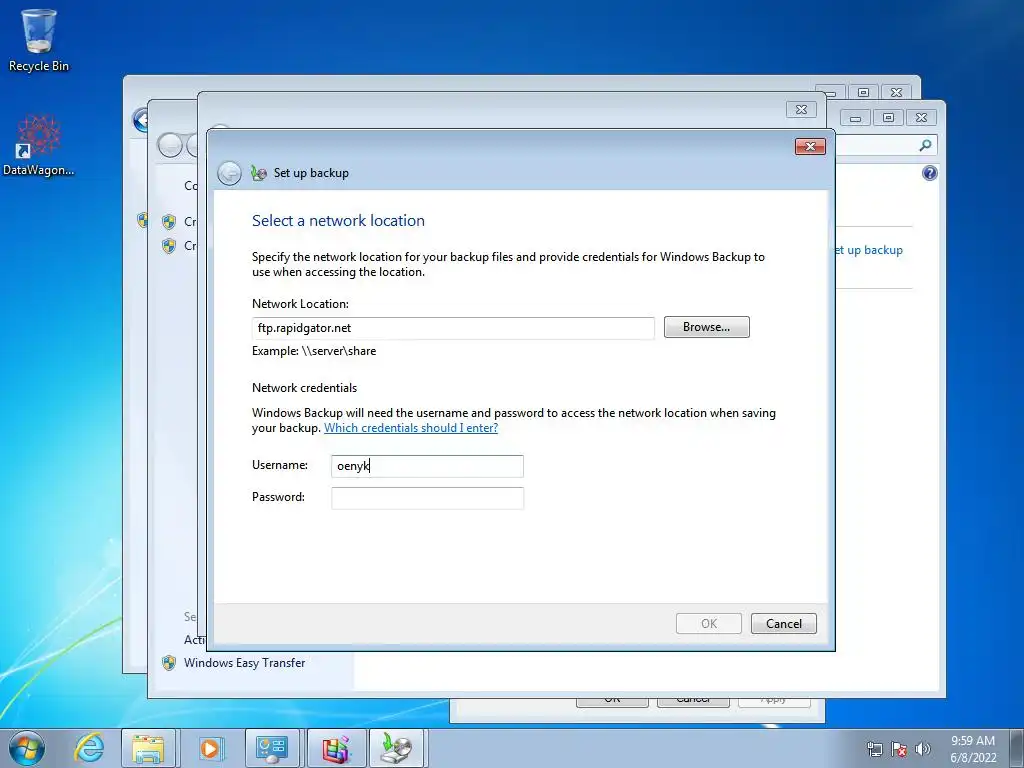Click the 'Example: \\server\share' text
1024x768 pixels.
pyautogui.click(x=314, y=351)
